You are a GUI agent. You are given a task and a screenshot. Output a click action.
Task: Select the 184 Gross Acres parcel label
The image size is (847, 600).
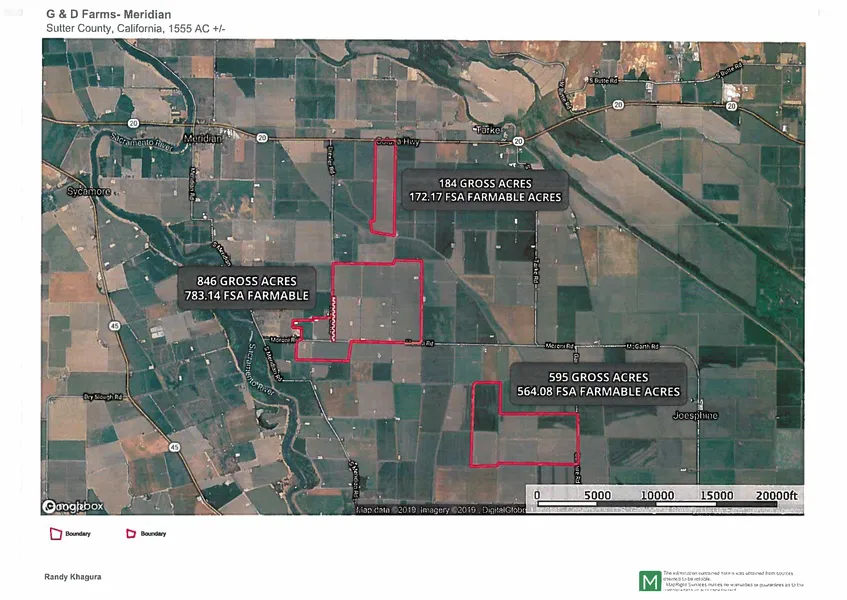[484, 190]
